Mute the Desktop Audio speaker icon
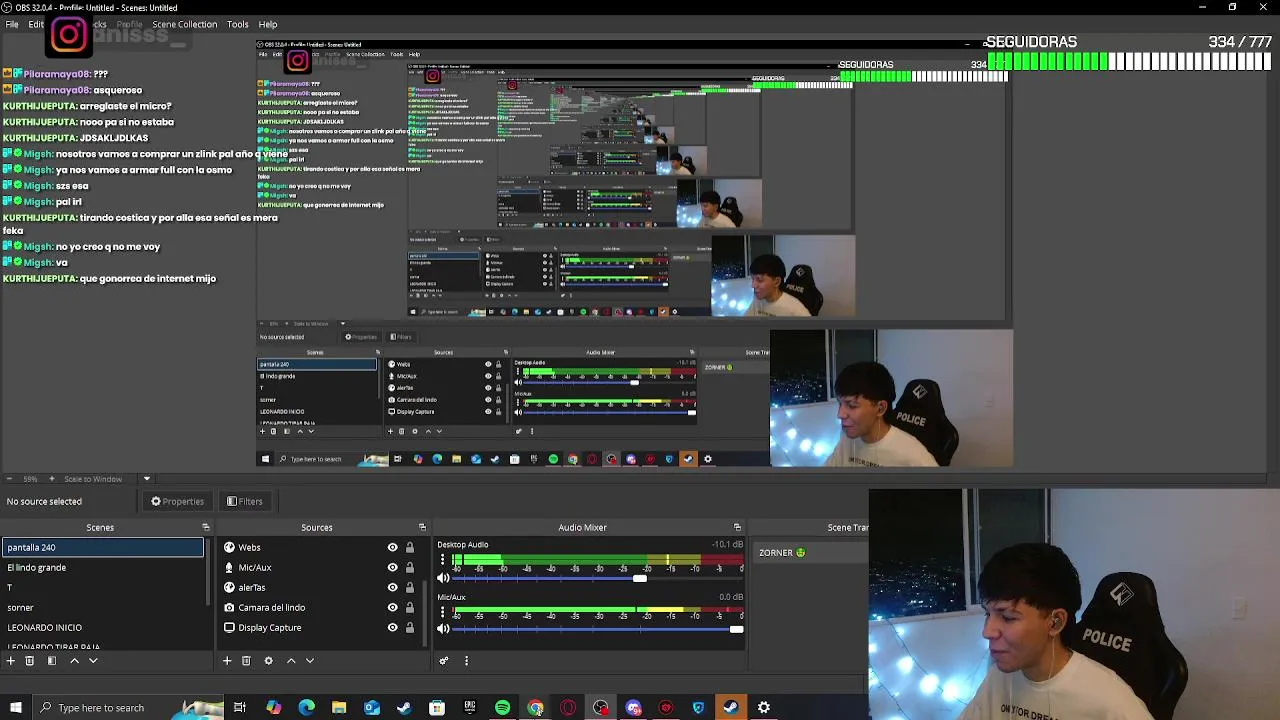1280x720 pixels. point(444,577)
